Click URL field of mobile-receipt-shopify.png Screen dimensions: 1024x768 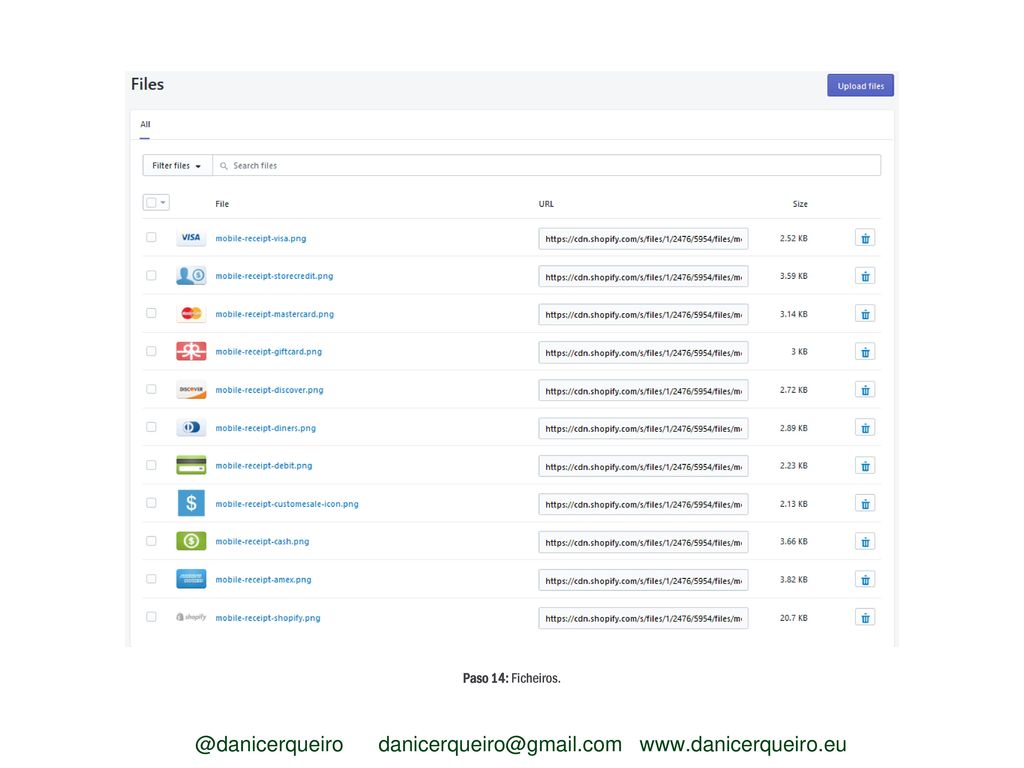click(x=643, y=618)
